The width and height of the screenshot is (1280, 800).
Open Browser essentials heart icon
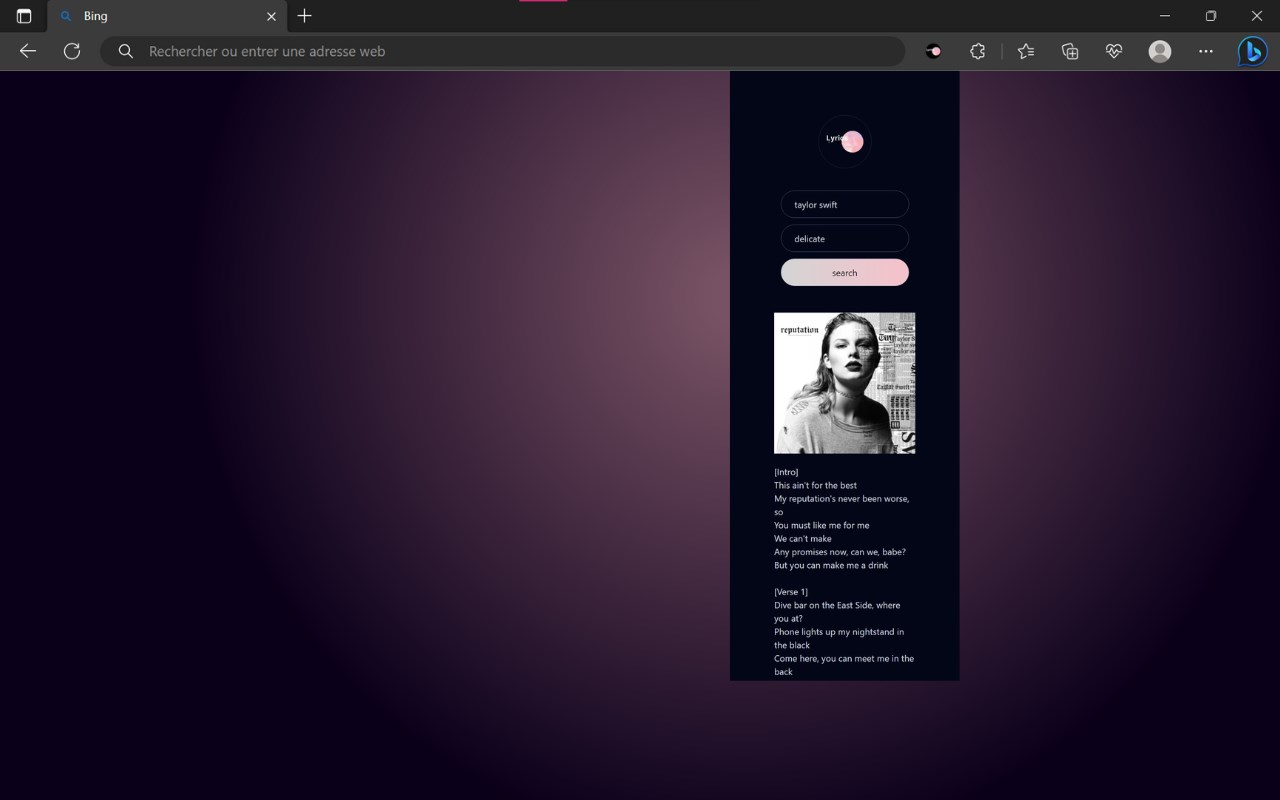1113,51
